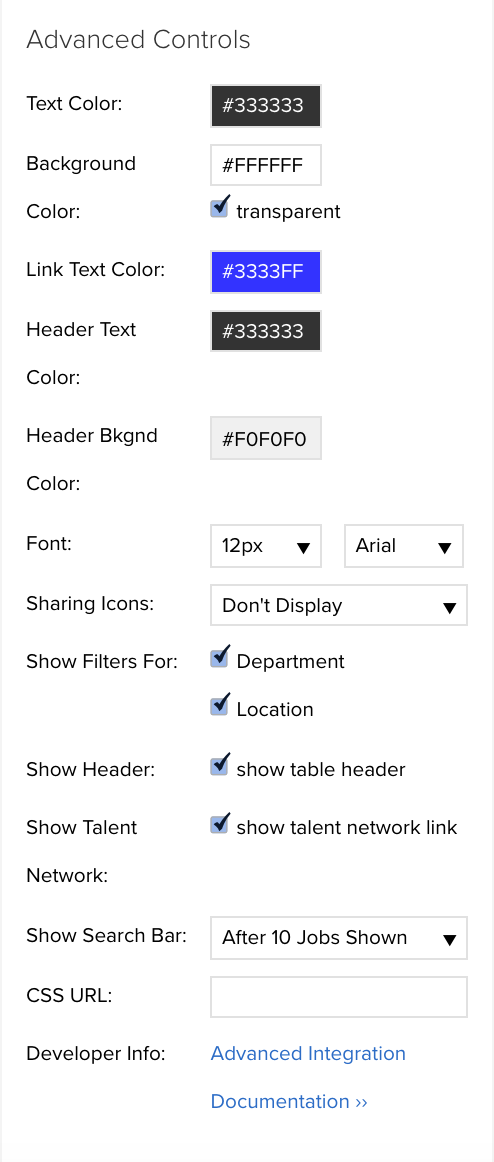The width and height of the screenshot is (494, 1162).
Task: Click the arrow of After 10 Jobs Shown
Action: pyautogui.click(x=449, y=940)
